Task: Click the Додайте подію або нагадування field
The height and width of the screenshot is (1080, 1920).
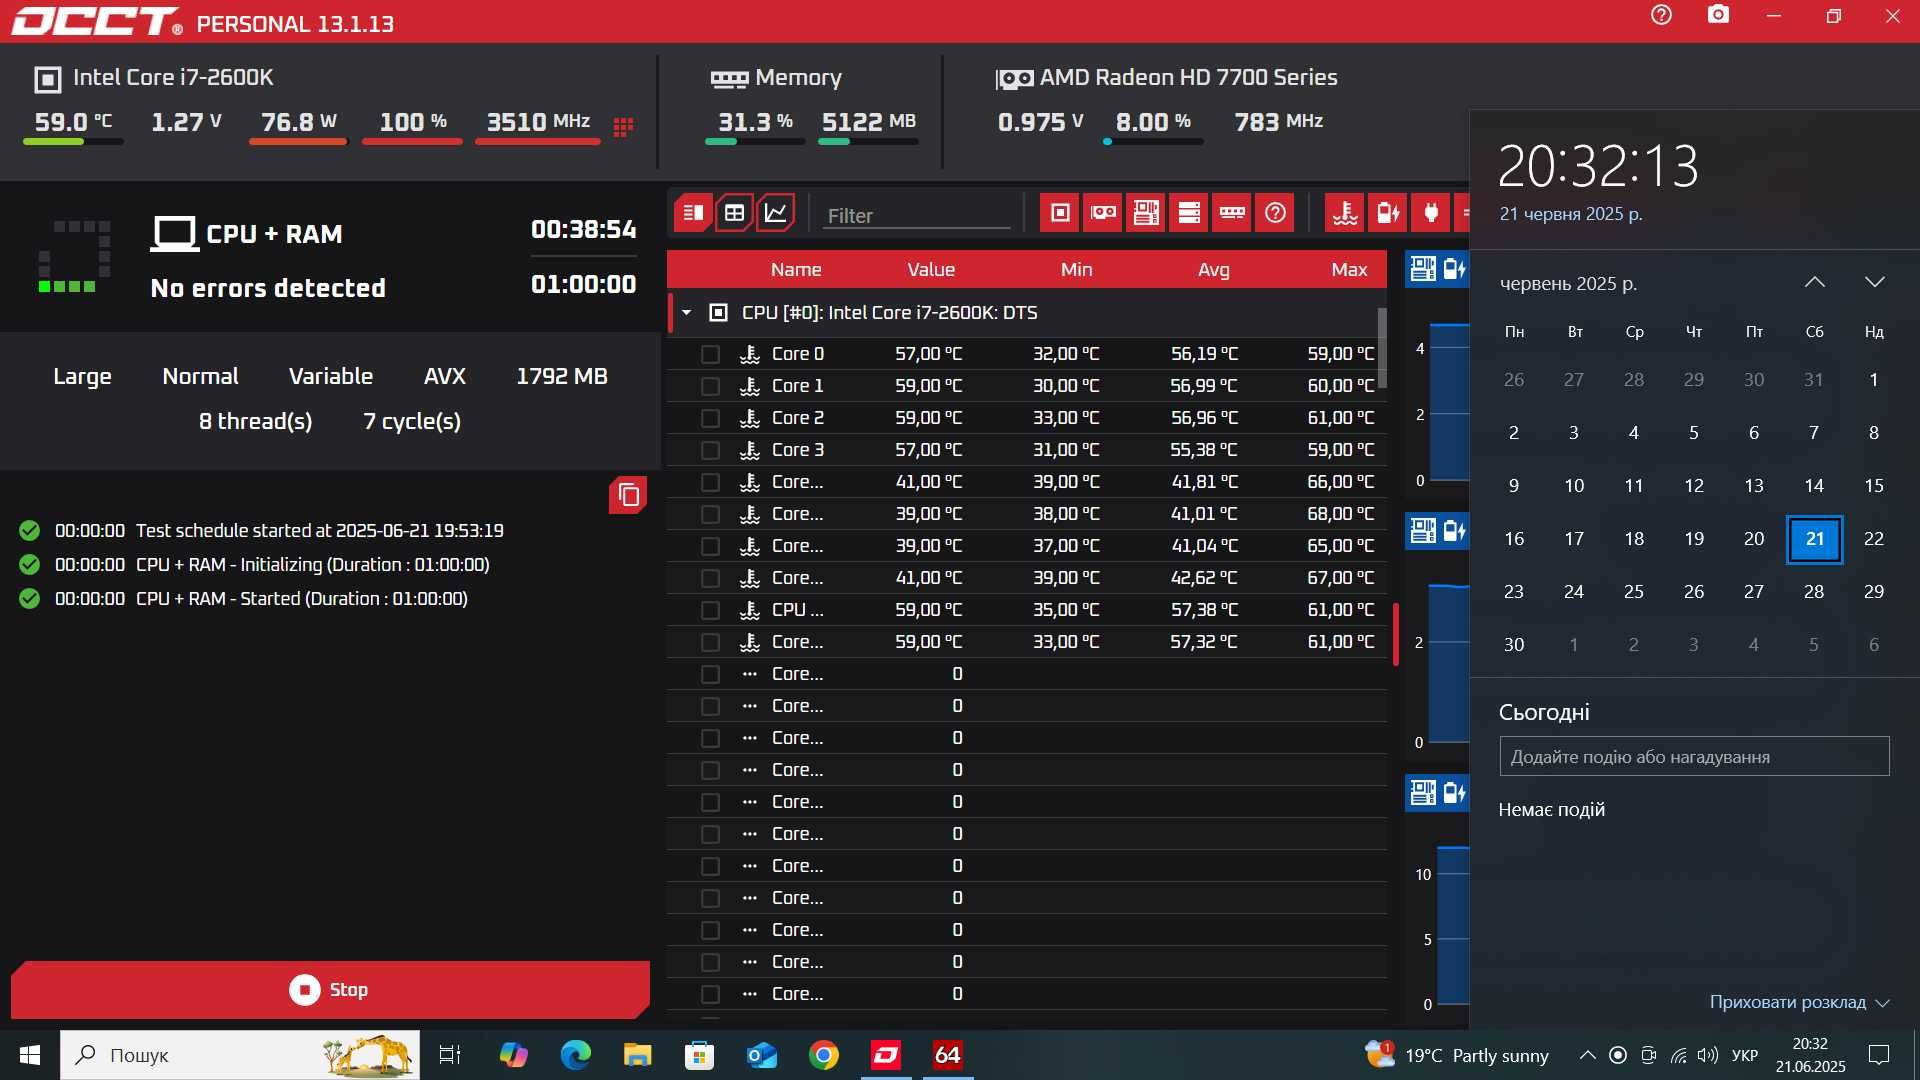Action: 1694,757
